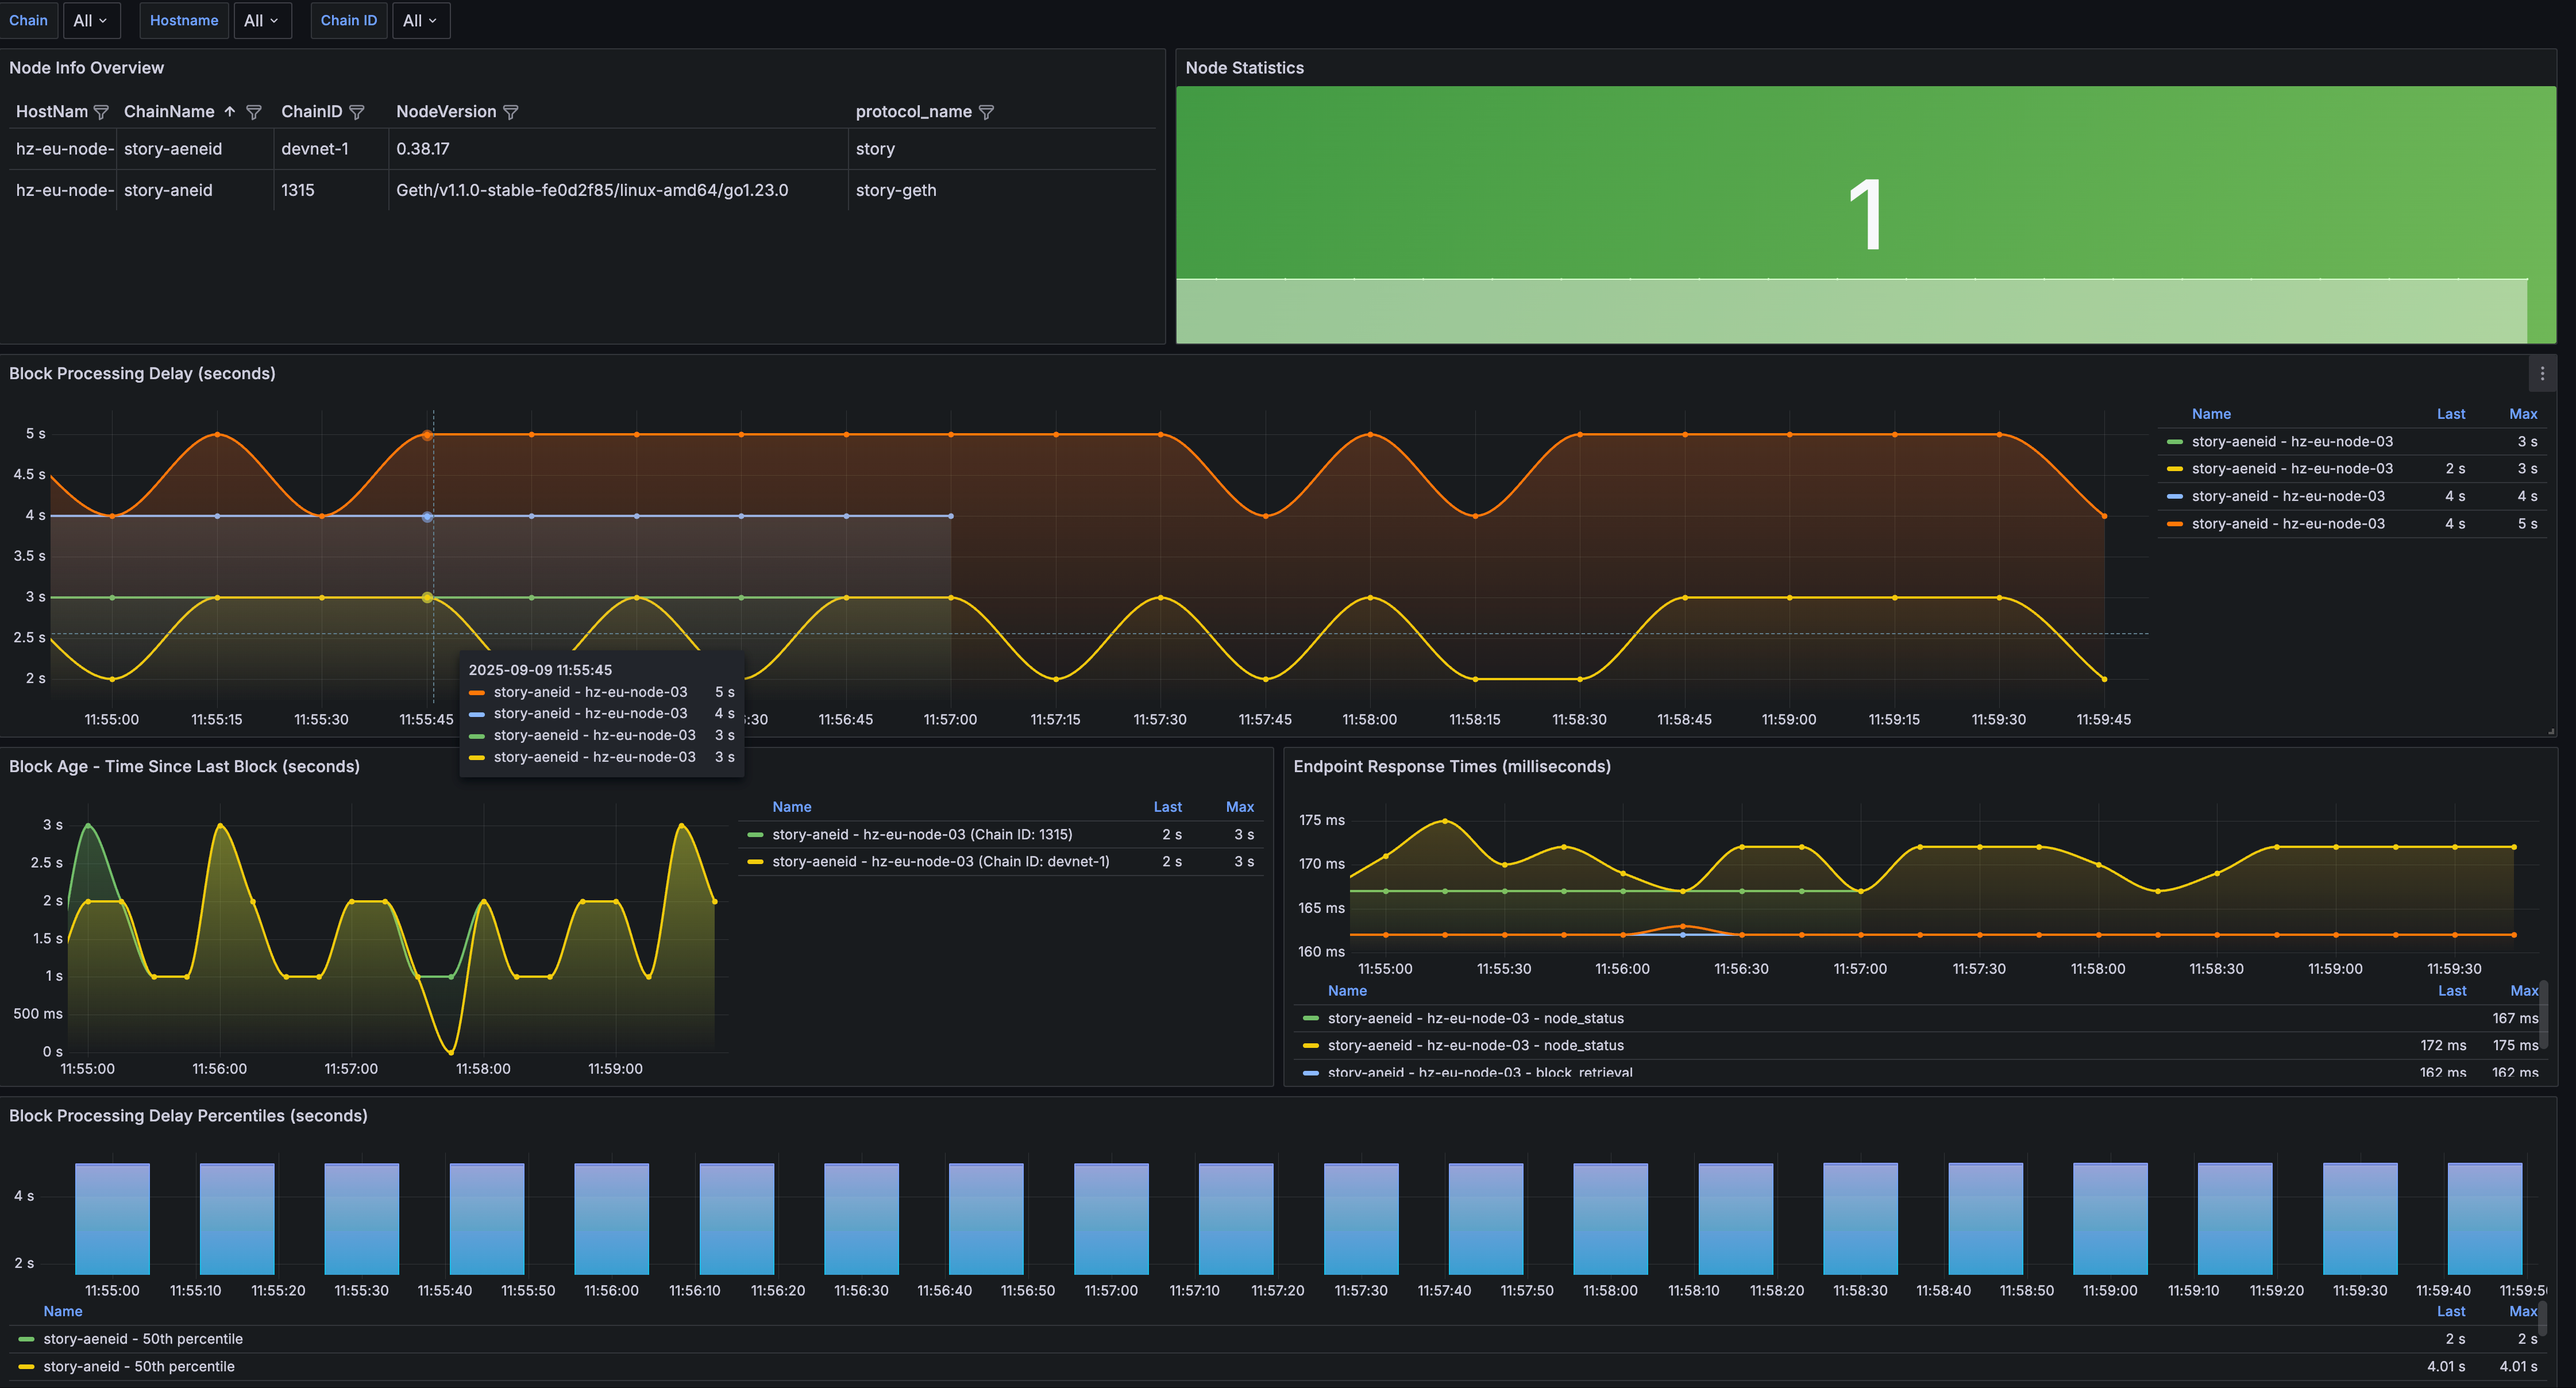Open Block Processing Delay panel menu
The height and width of the screenshot is (1388, 2576).
pos(2542,374)
